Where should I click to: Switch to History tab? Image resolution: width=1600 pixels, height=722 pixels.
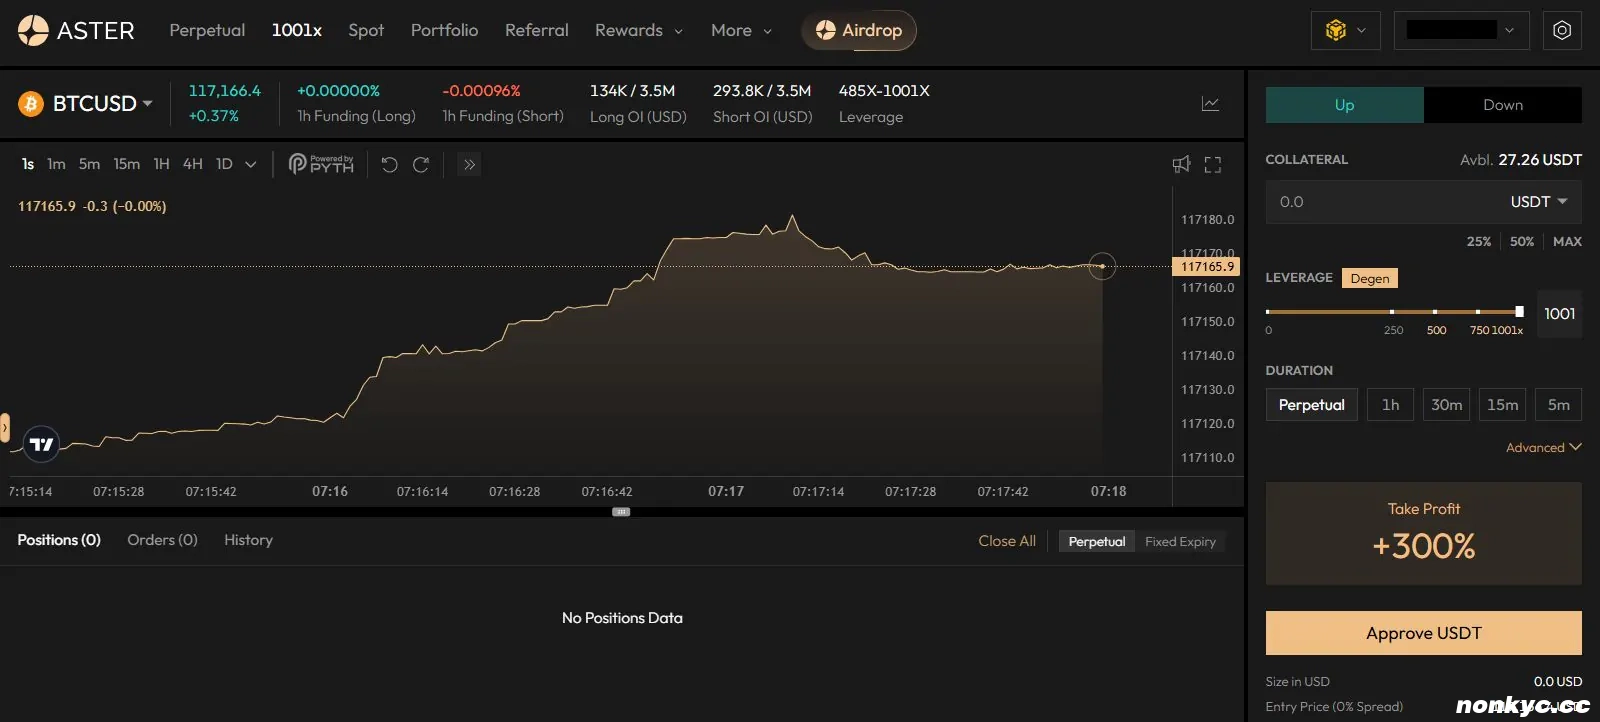[x=248, y=540]
